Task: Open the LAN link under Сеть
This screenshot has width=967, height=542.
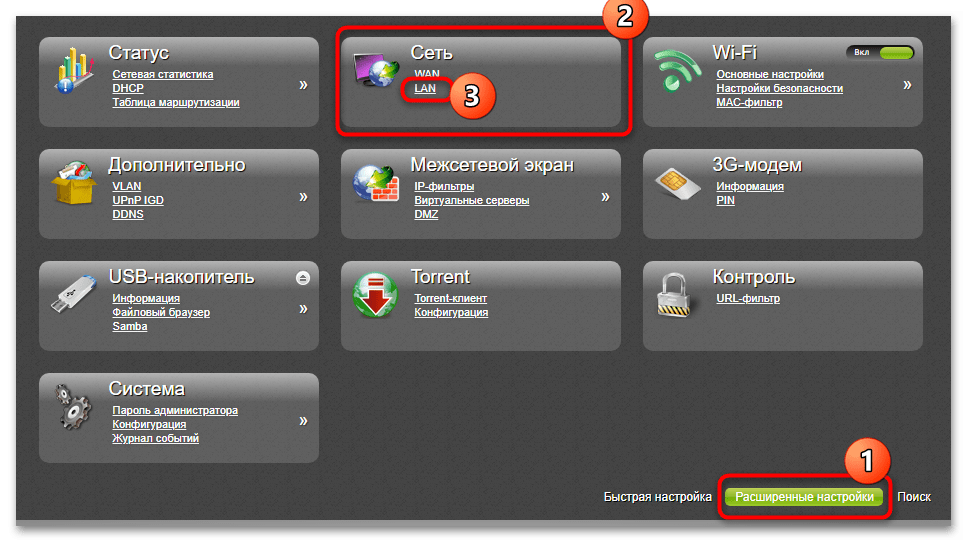Action: tap(425, 88)
